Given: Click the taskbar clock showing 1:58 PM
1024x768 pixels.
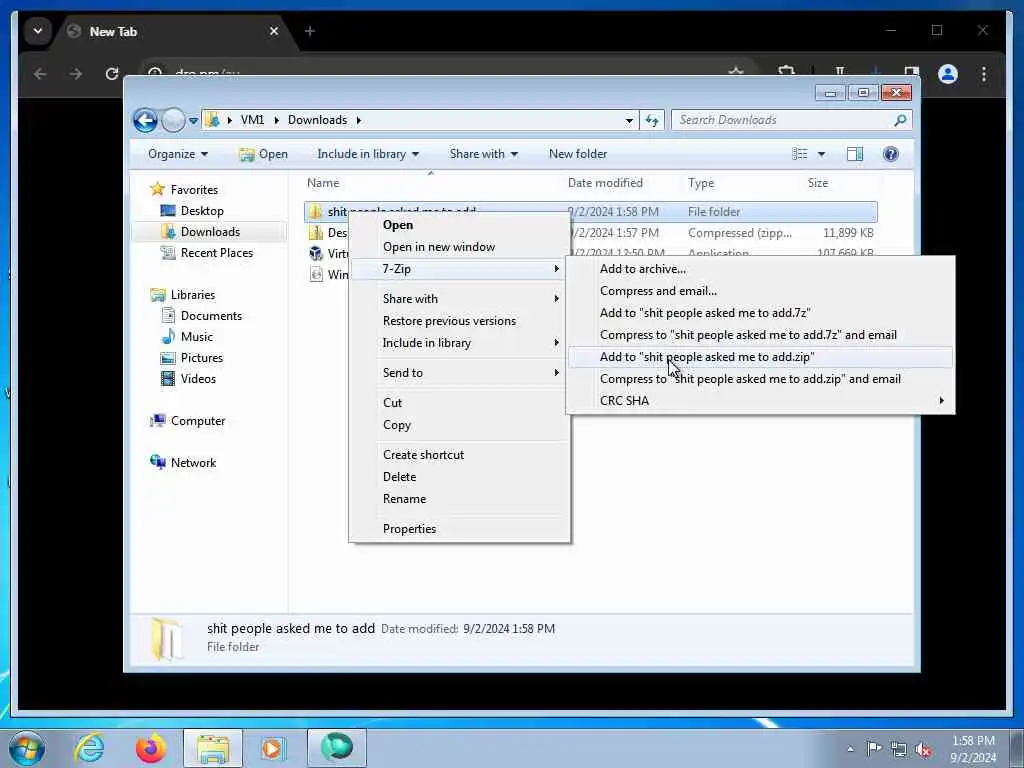Looking at the screenshot, I should (973, 749).
